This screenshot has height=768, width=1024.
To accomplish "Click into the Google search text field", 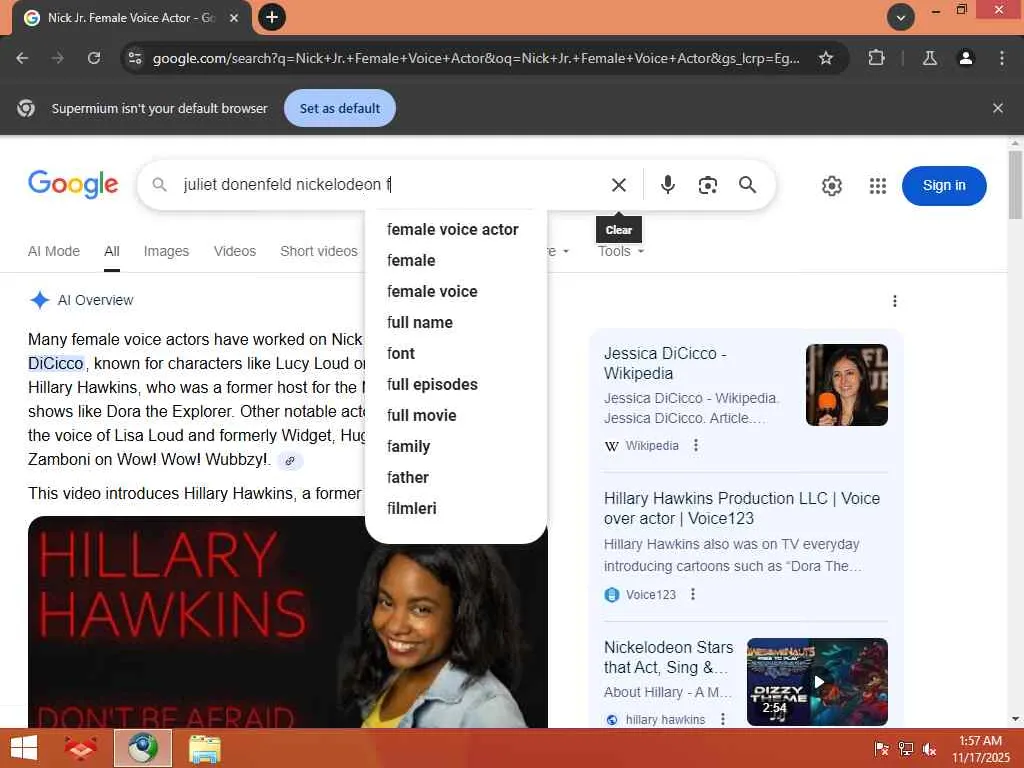I will coord(385,185).
